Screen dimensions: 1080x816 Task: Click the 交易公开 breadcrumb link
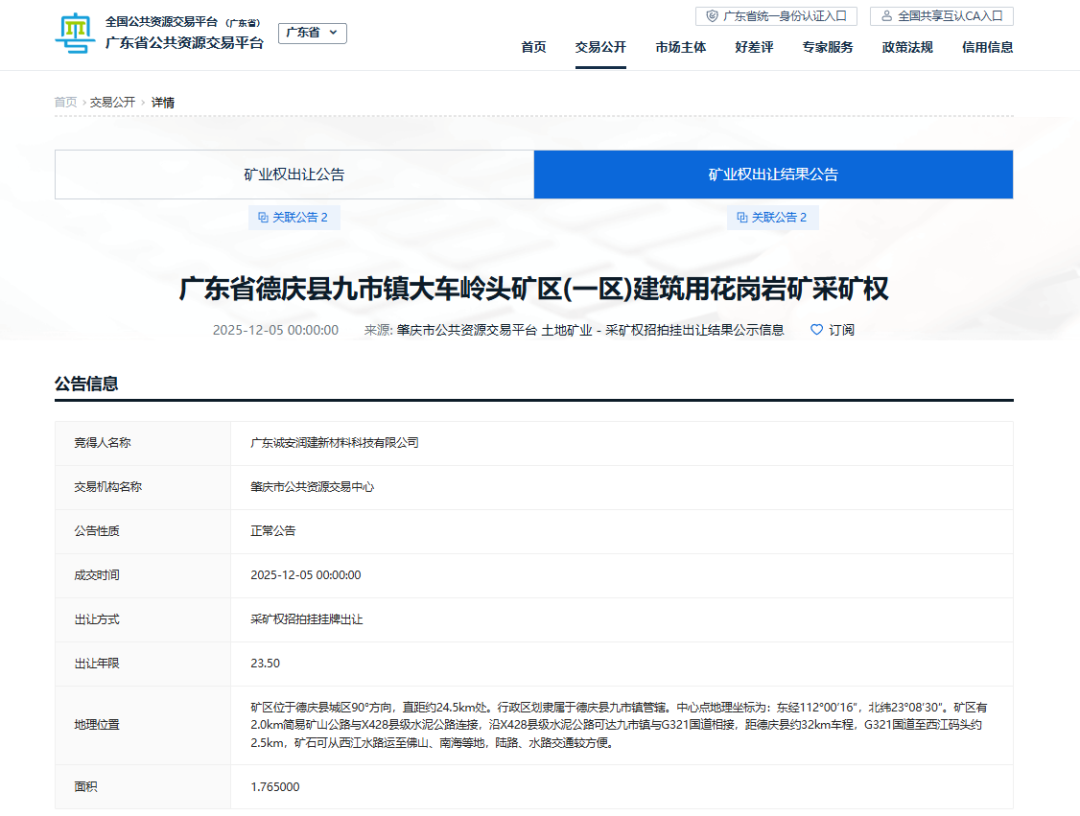112,102
